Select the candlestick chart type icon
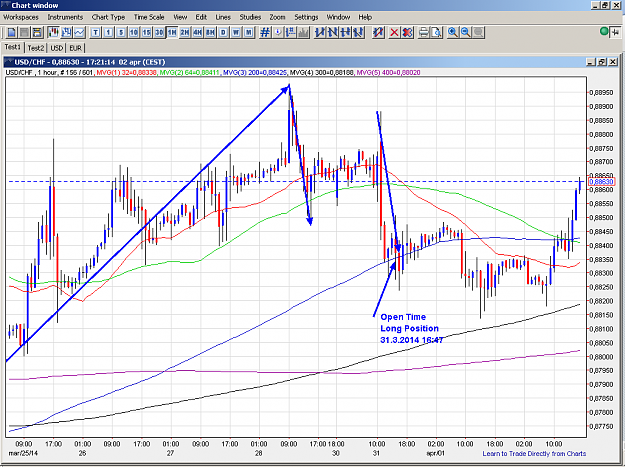This screenshot has width=625, height=467. coord(53,32)
